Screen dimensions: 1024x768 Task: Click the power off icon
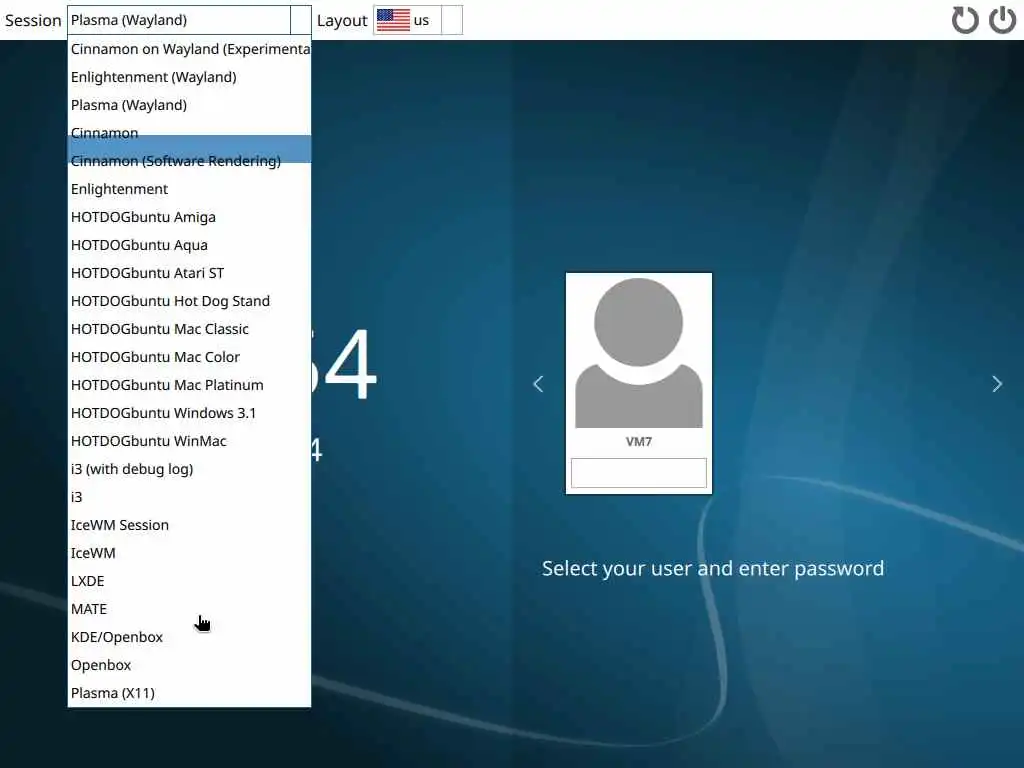pyautogui.click(x=1002, y=20)
